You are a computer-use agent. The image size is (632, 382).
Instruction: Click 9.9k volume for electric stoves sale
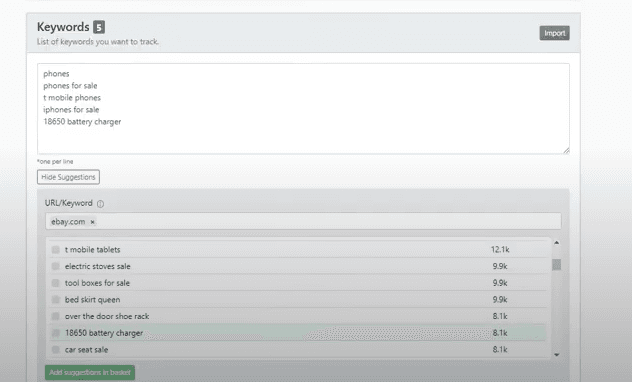pos(500,266)
